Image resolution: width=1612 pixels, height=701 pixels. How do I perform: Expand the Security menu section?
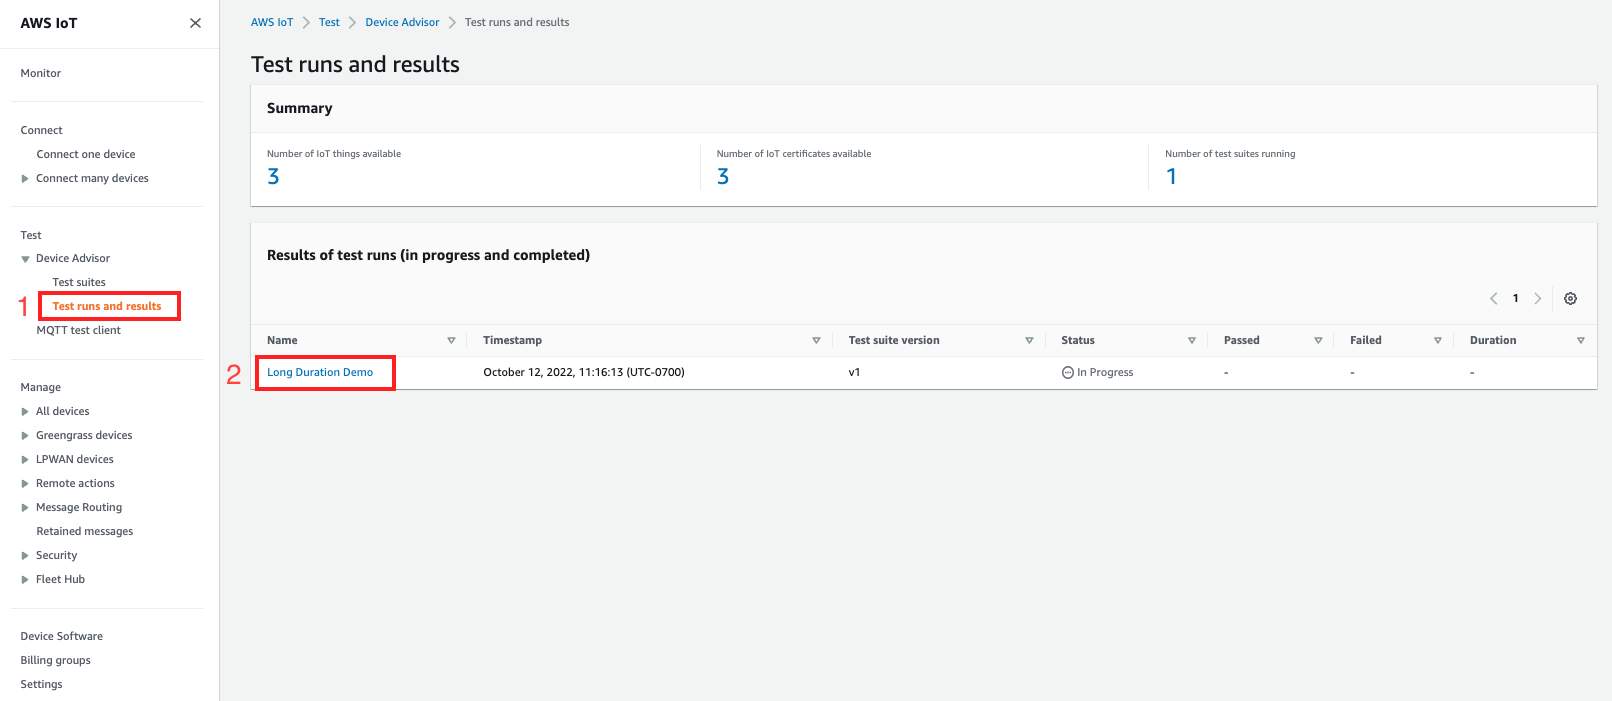pos(25,556)
